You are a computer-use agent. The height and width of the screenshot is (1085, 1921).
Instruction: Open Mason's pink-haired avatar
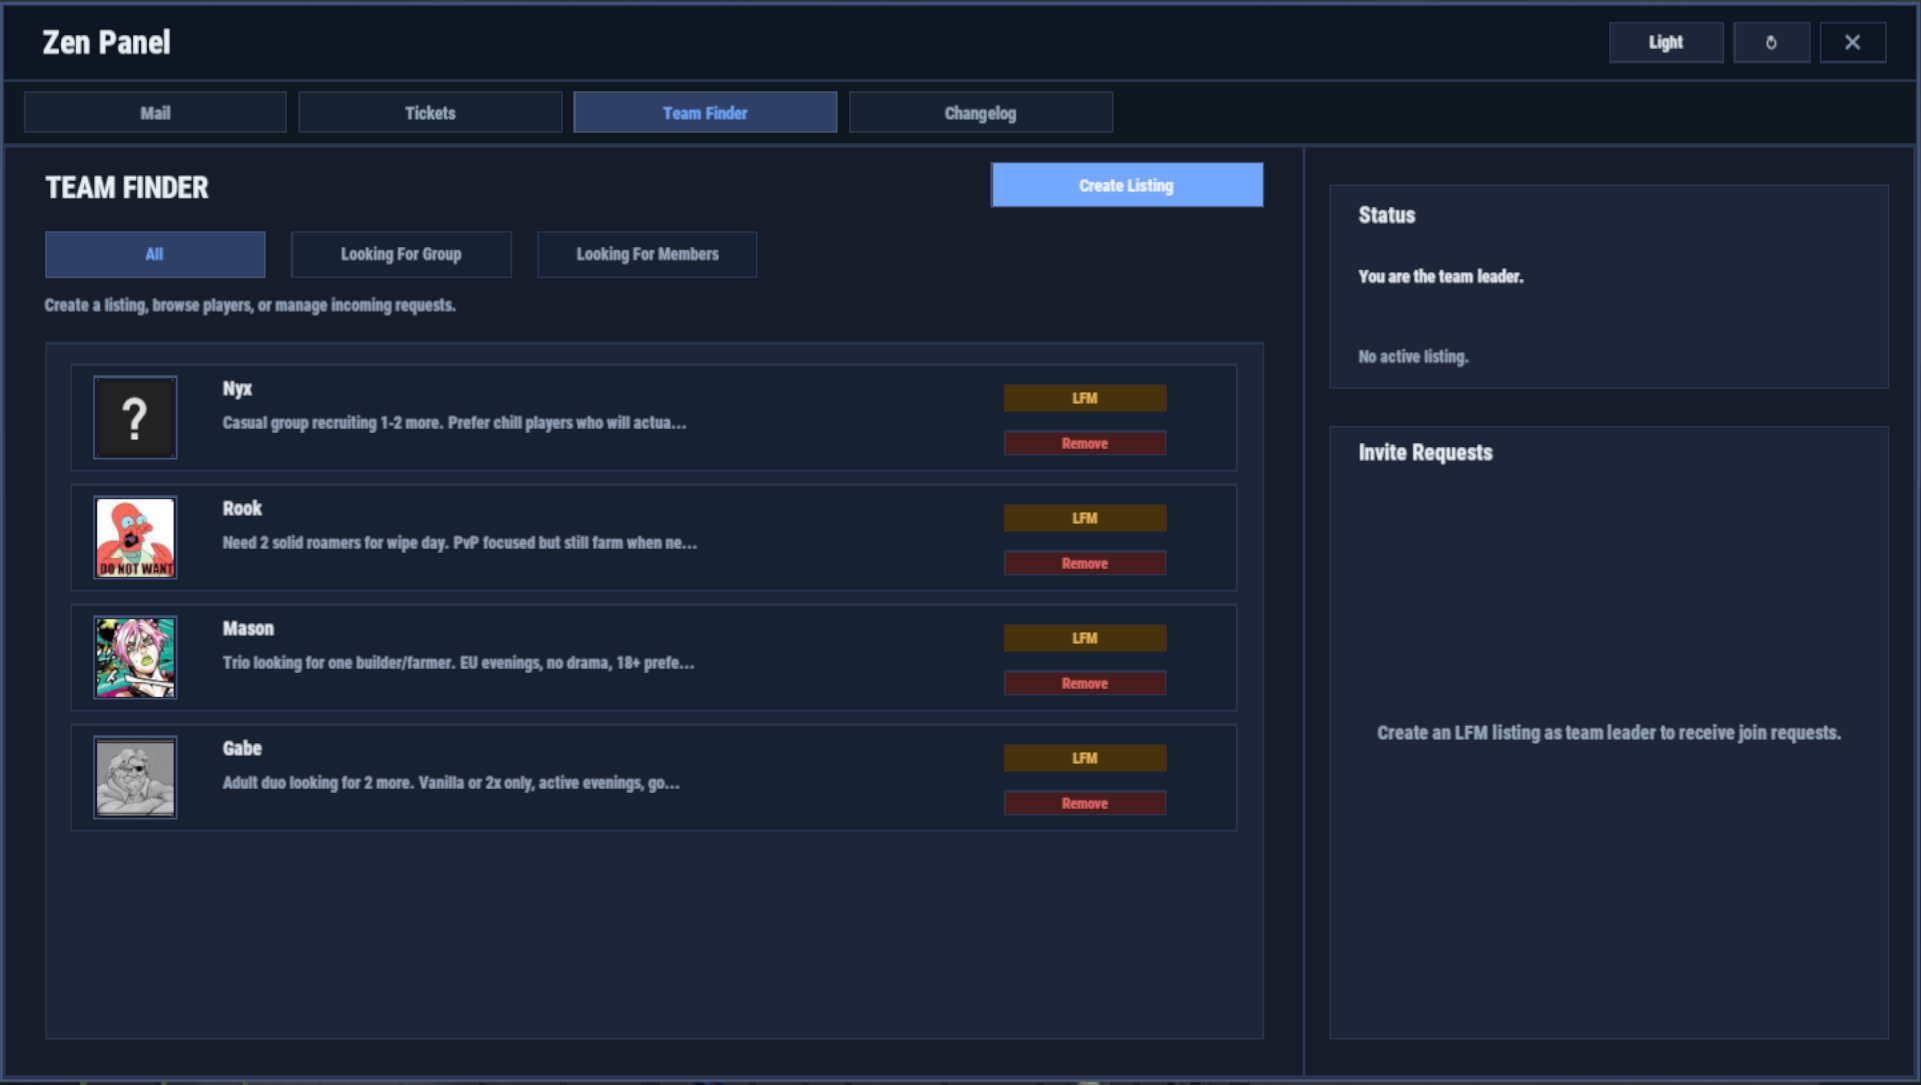point(135,658)
